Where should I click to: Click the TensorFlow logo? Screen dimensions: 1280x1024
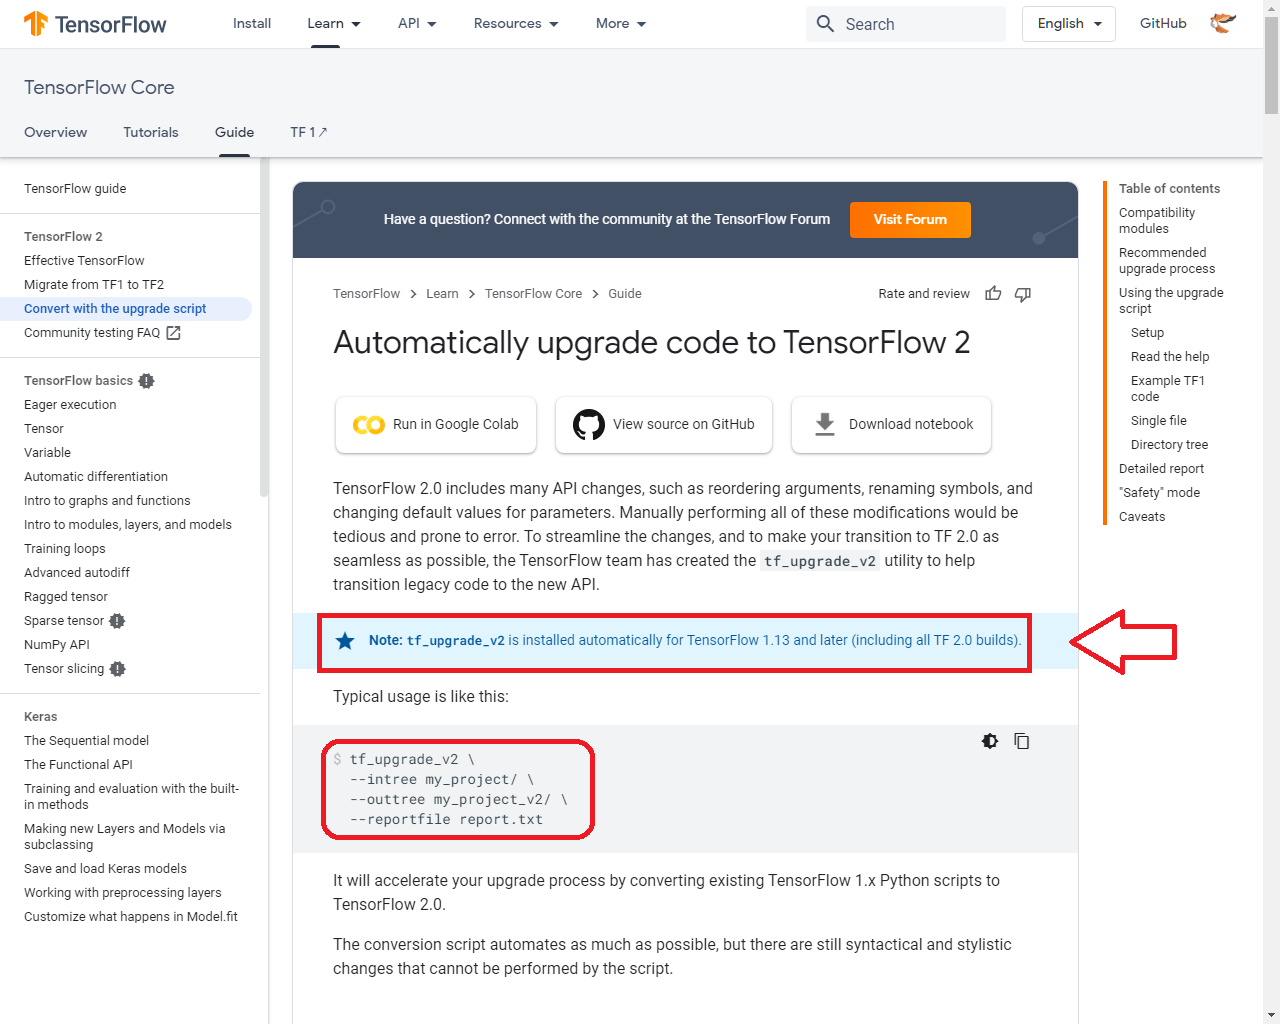pyautogui.click(x=95, y=24)
